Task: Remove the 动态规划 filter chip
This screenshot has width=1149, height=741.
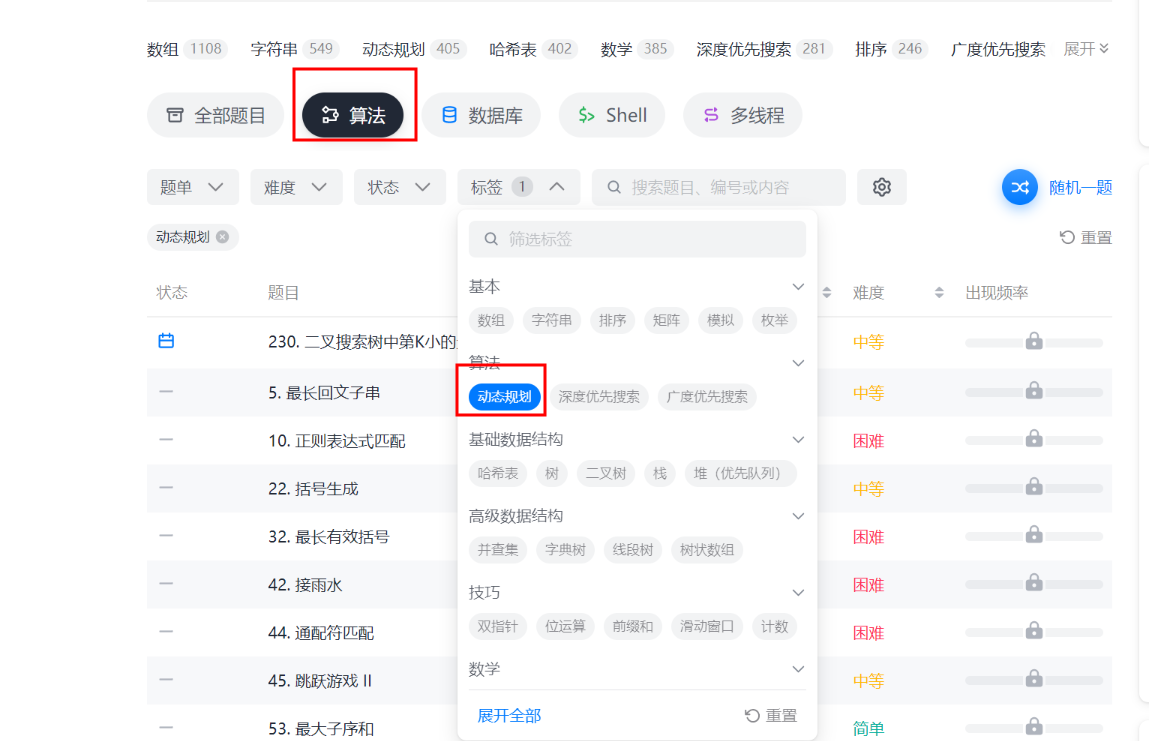Action: 223,237
